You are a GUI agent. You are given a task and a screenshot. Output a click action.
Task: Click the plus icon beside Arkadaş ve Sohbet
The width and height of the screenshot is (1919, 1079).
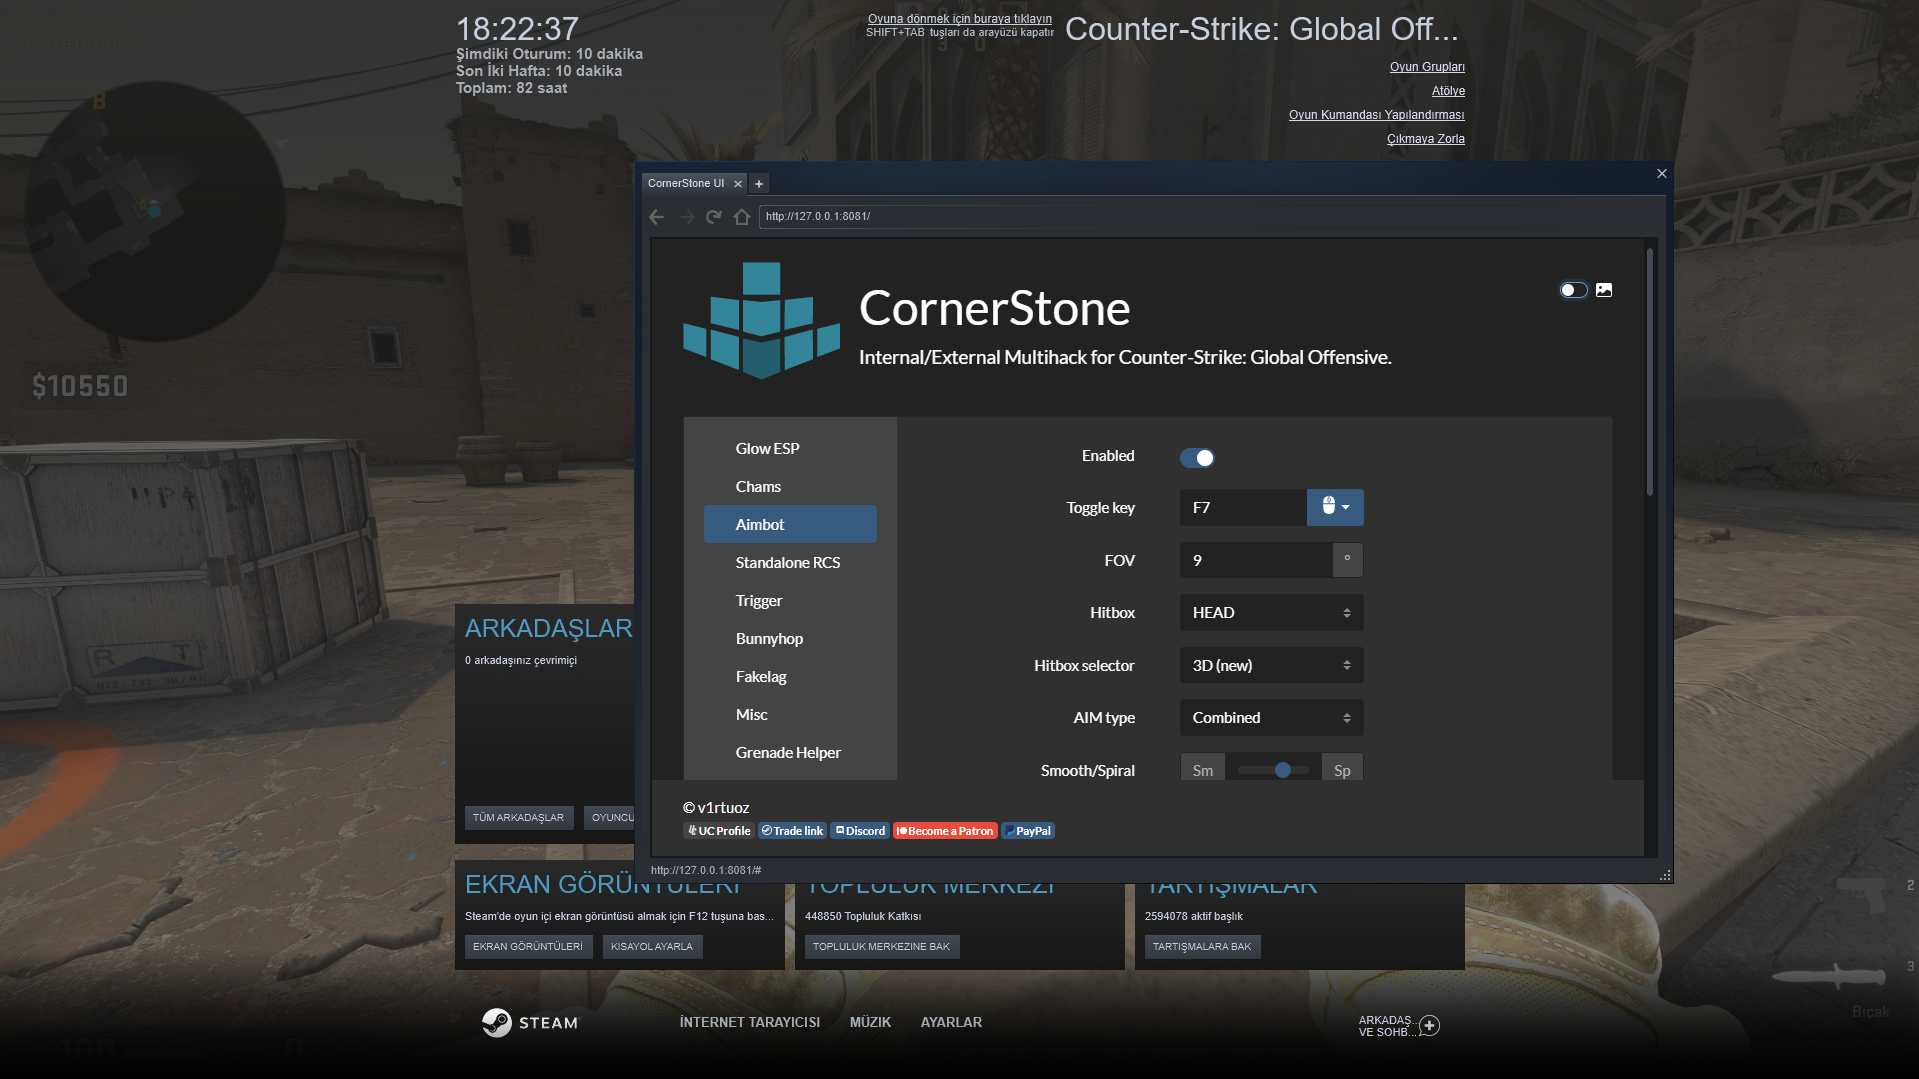coord(1430,1025)
